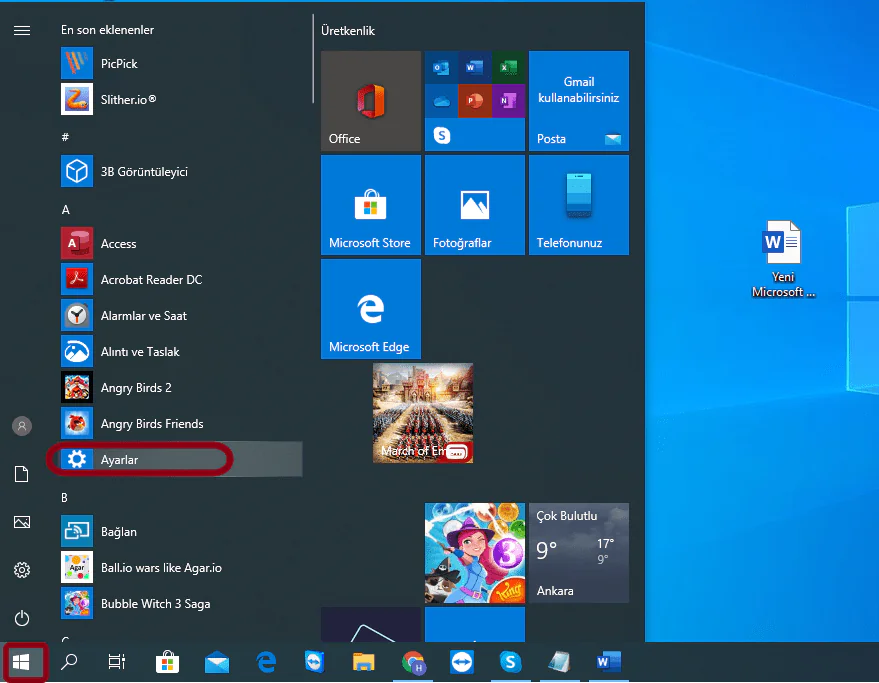Open Skype from the taskbar
This screenshot has width=879, height=683.
pos(510,662)
